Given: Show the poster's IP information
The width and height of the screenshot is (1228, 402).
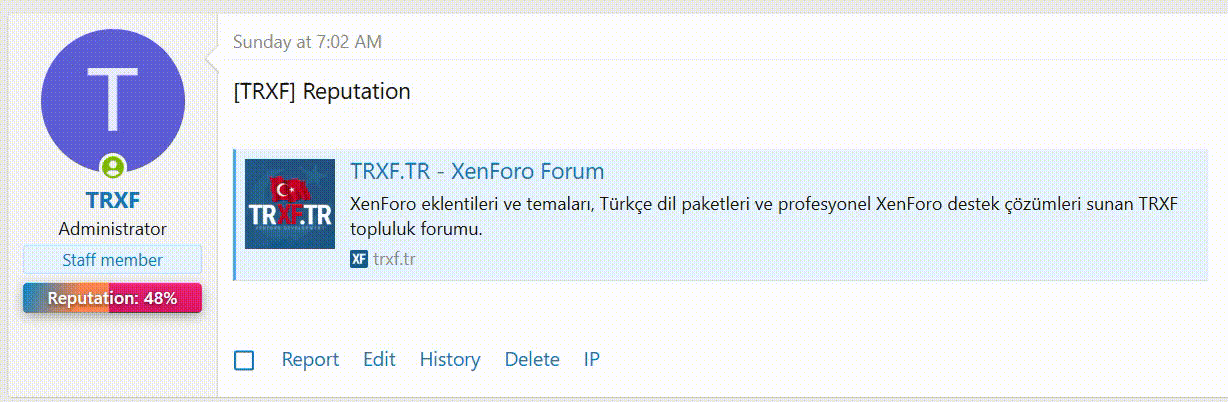Looking at the screenshot, I should [x=591, y=360].
